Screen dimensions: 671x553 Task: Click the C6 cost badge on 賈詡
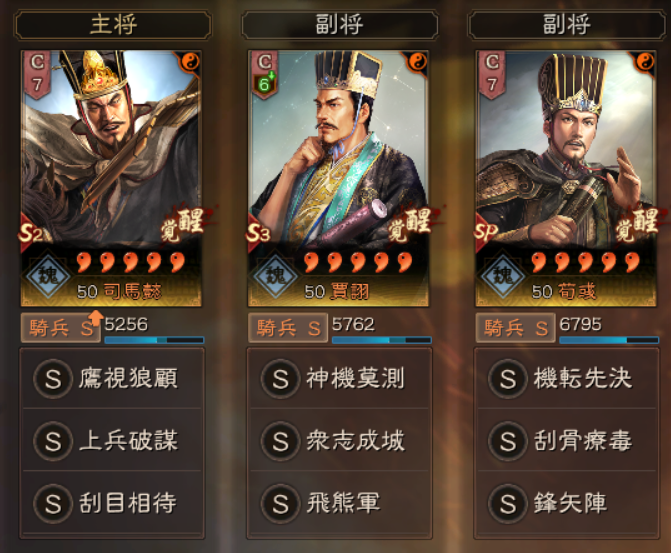point(264,75)
